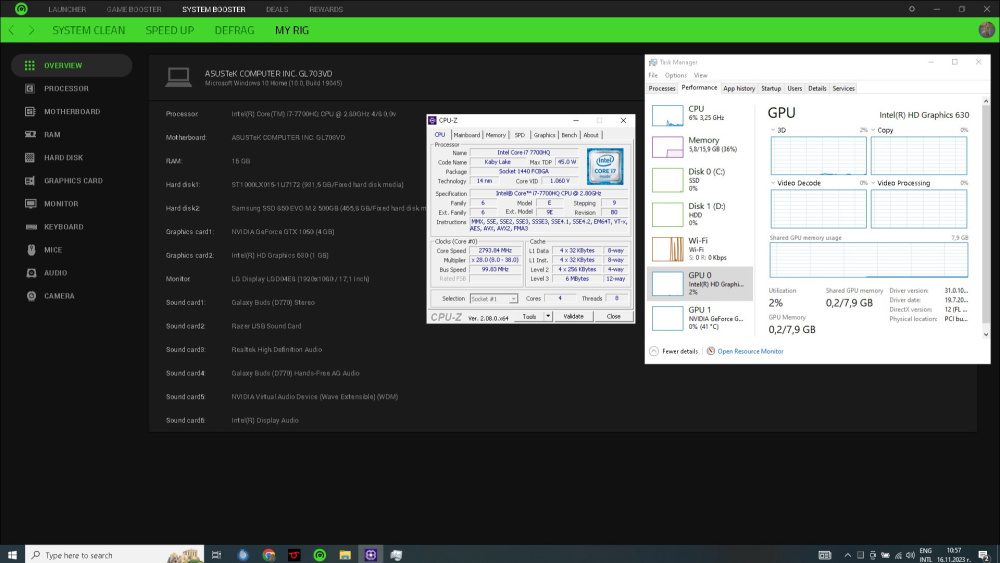
Task: Open the About tab in CPU-Z
Action: click(x=591, y=135)
